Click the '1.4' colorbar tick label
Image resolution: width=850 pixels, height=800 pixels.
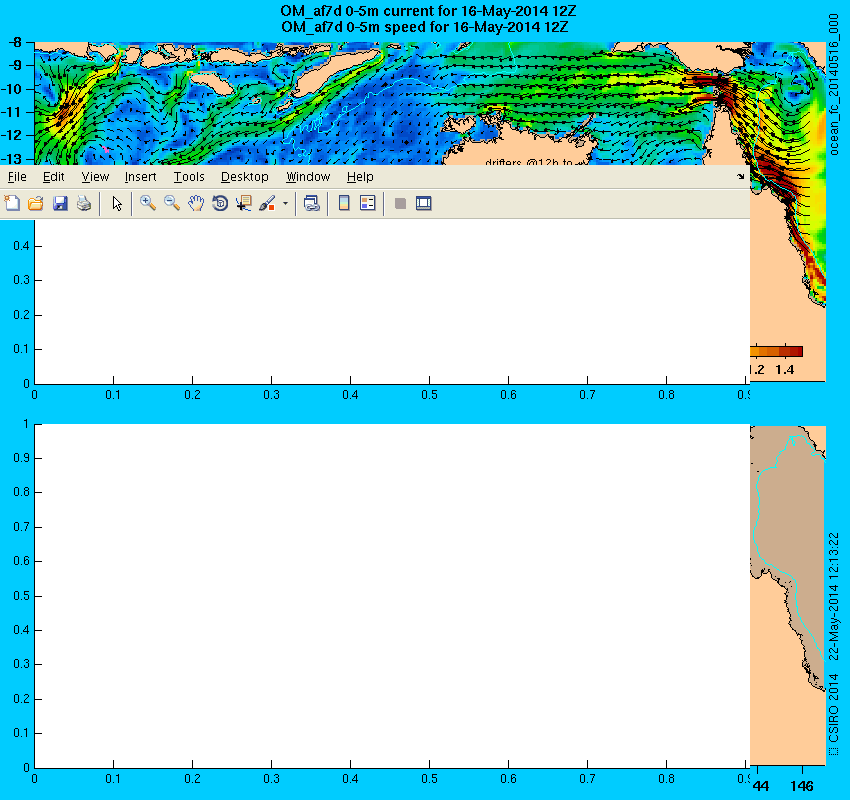click(784, 370)
